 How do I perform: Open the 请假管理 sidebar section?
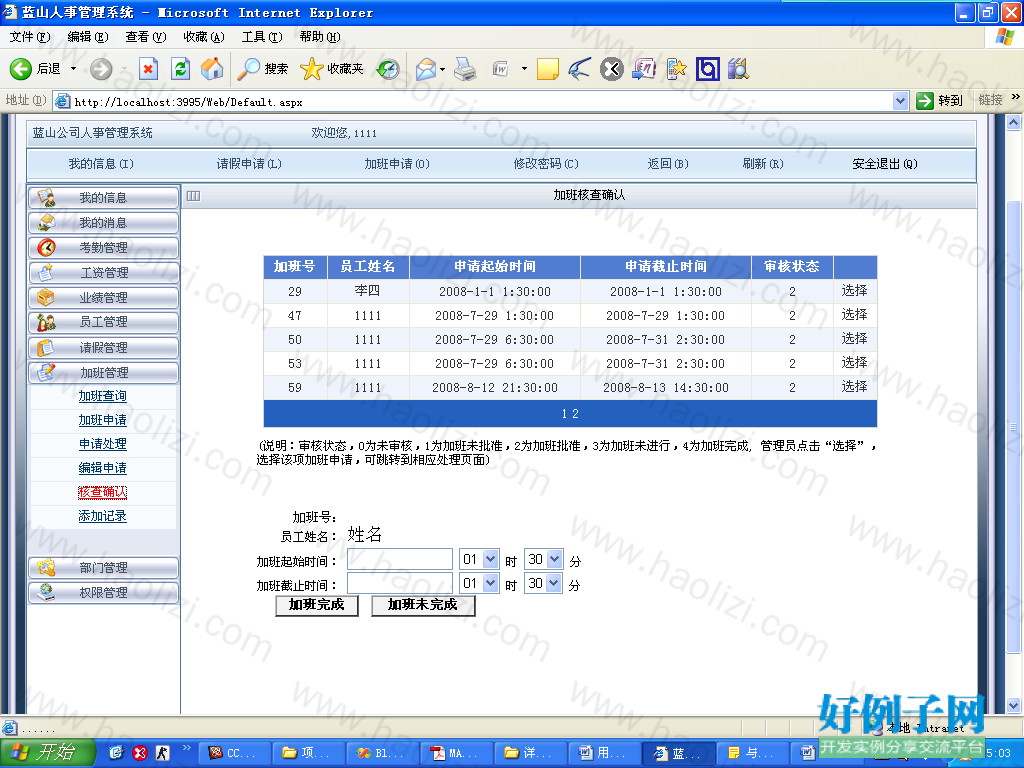tap(103, 347)
